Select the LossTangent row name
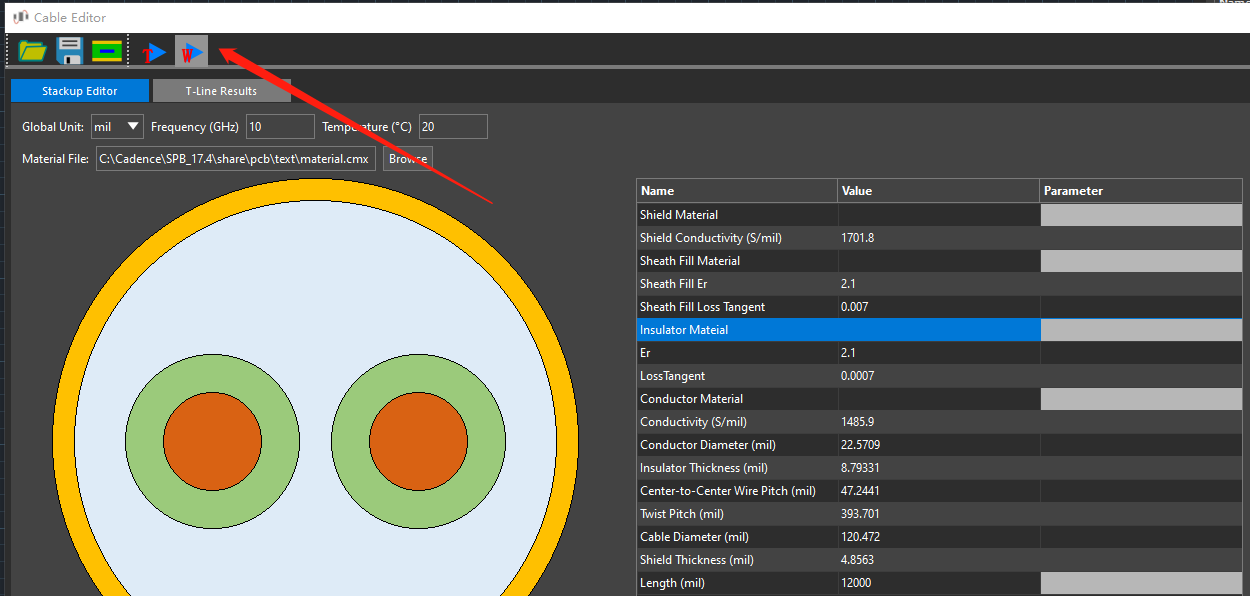 click(x=672, y=376)
